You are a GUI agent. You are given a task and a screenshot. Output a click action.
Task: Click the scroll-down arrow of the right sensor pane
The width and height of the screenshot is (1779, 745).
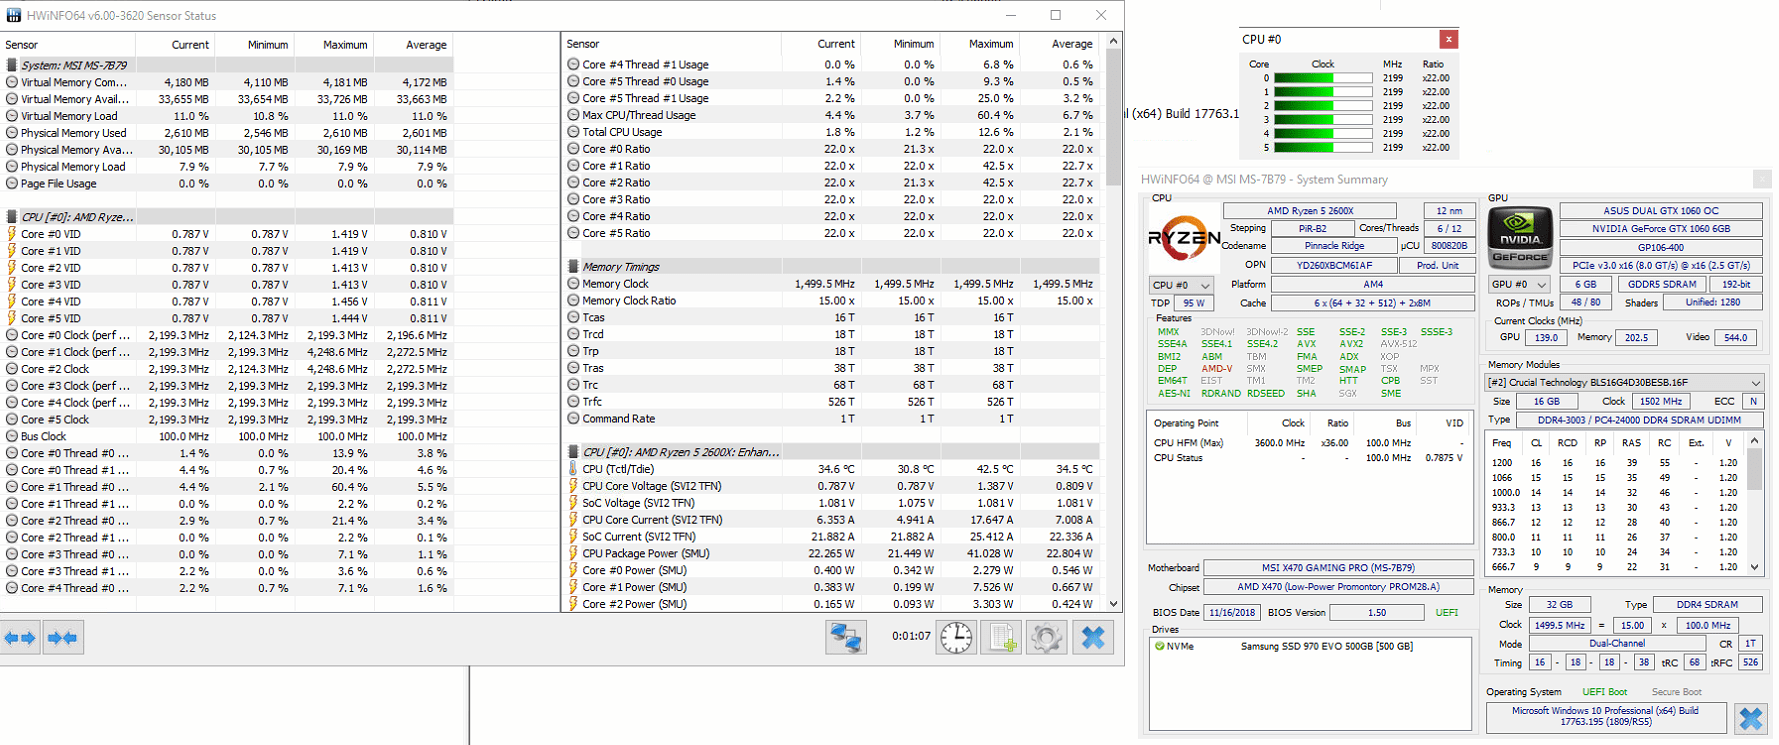(1113, 604)
